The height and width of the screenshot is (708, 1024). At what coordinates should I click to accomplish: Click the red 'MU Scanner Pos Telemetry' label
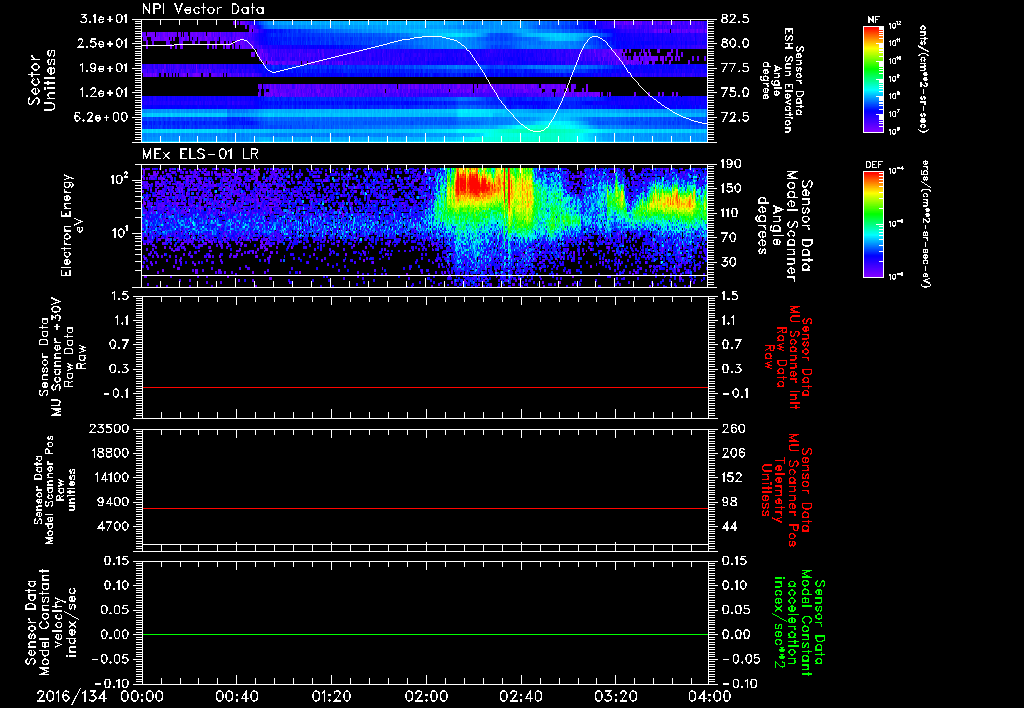pyautogui.click(x=787, y=490)
